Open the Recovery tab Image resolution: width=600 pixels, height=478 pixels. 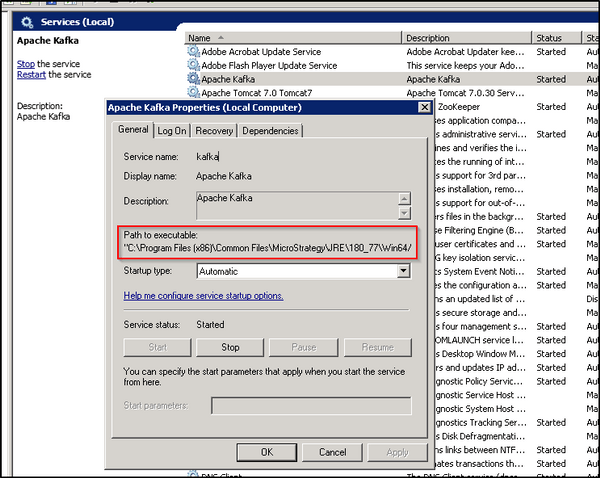coord(214,130)
